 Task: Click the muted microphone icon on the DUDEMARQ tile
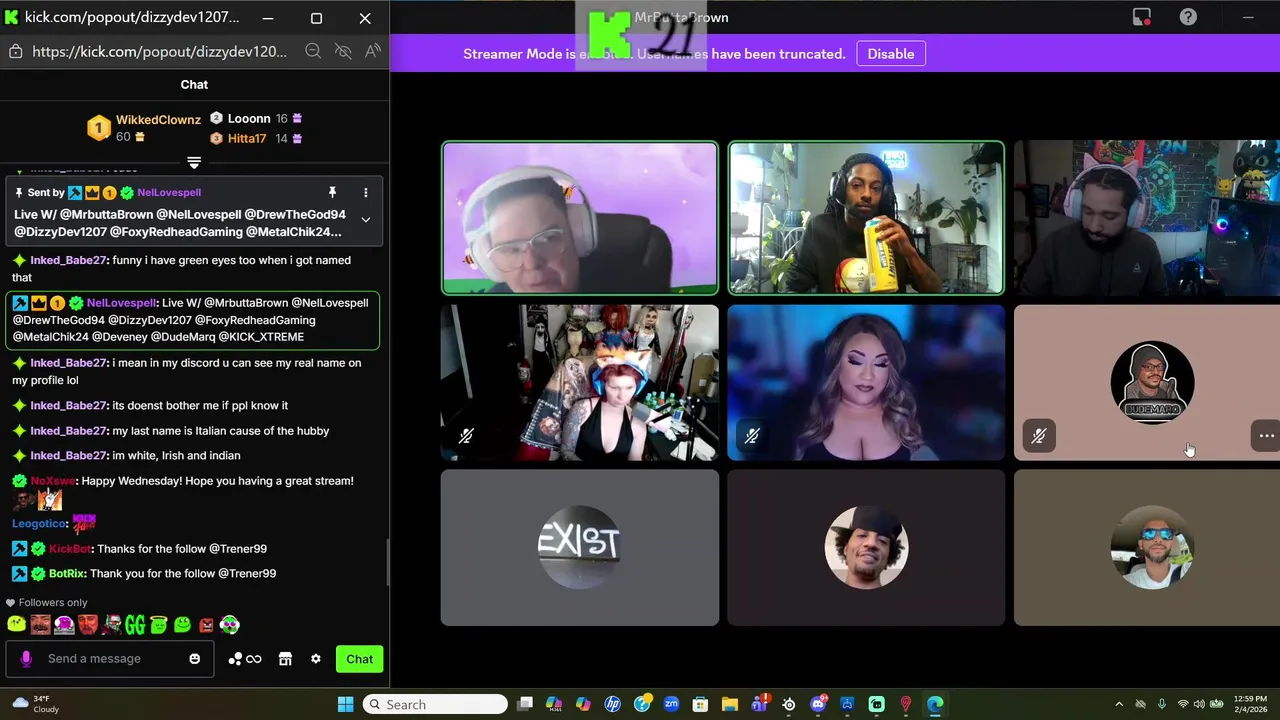coord(1038,436)
